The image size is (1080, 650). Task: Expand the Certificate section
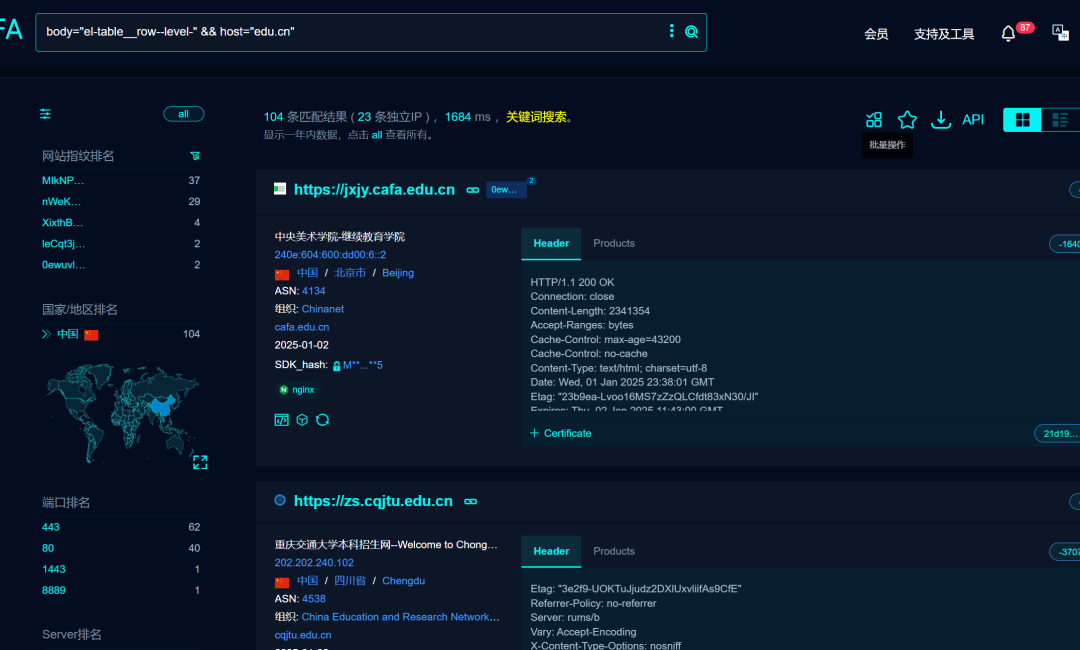pos(561,433)
